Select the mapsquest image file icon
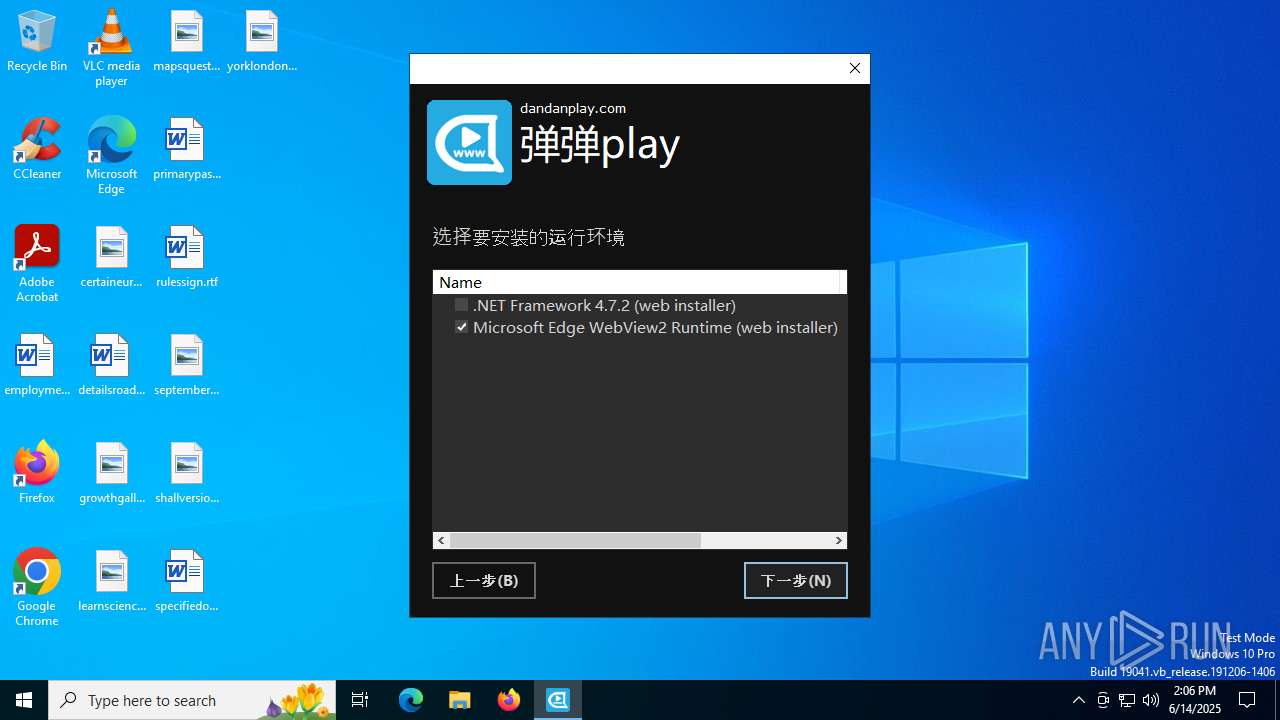The width and height of the screenshot is (1280, 720). 187,42
